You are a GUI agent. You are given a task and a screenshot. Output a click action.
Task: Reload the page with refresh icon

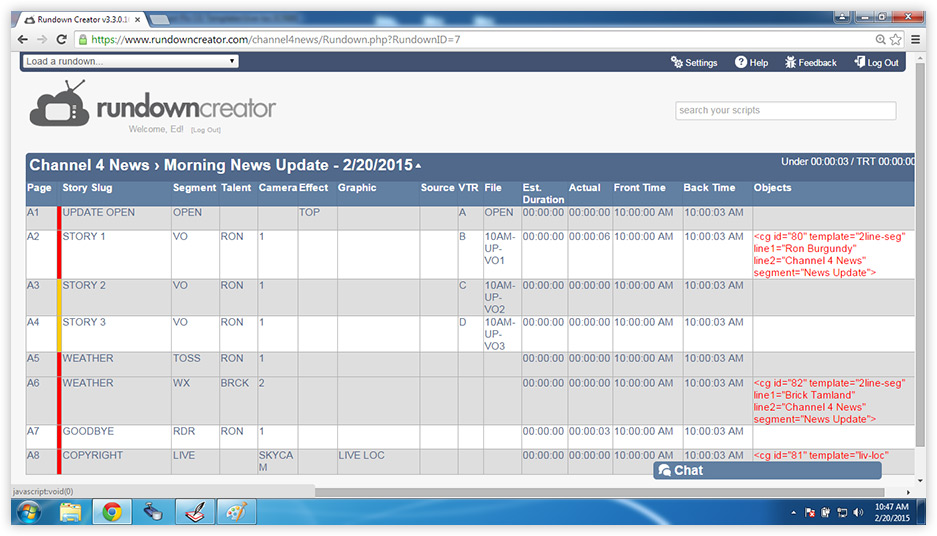61,39
